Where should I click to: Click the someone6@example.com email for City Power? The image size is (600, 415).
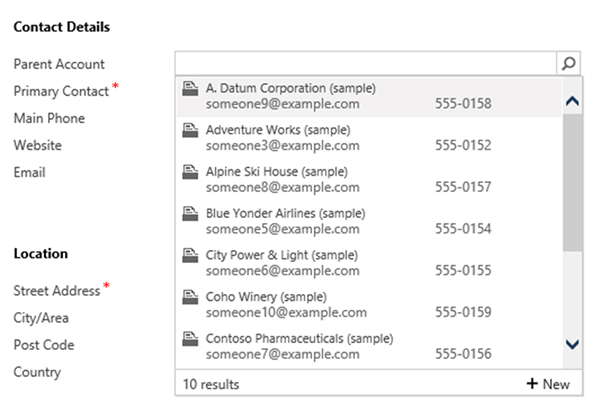pos(268,270)
